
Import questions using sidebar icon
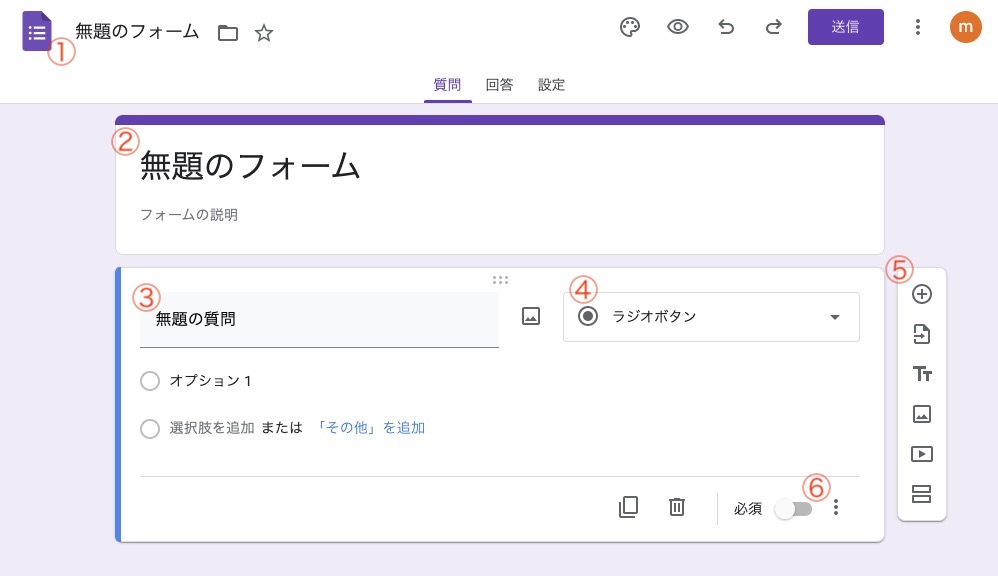click(x=922, y=334)
